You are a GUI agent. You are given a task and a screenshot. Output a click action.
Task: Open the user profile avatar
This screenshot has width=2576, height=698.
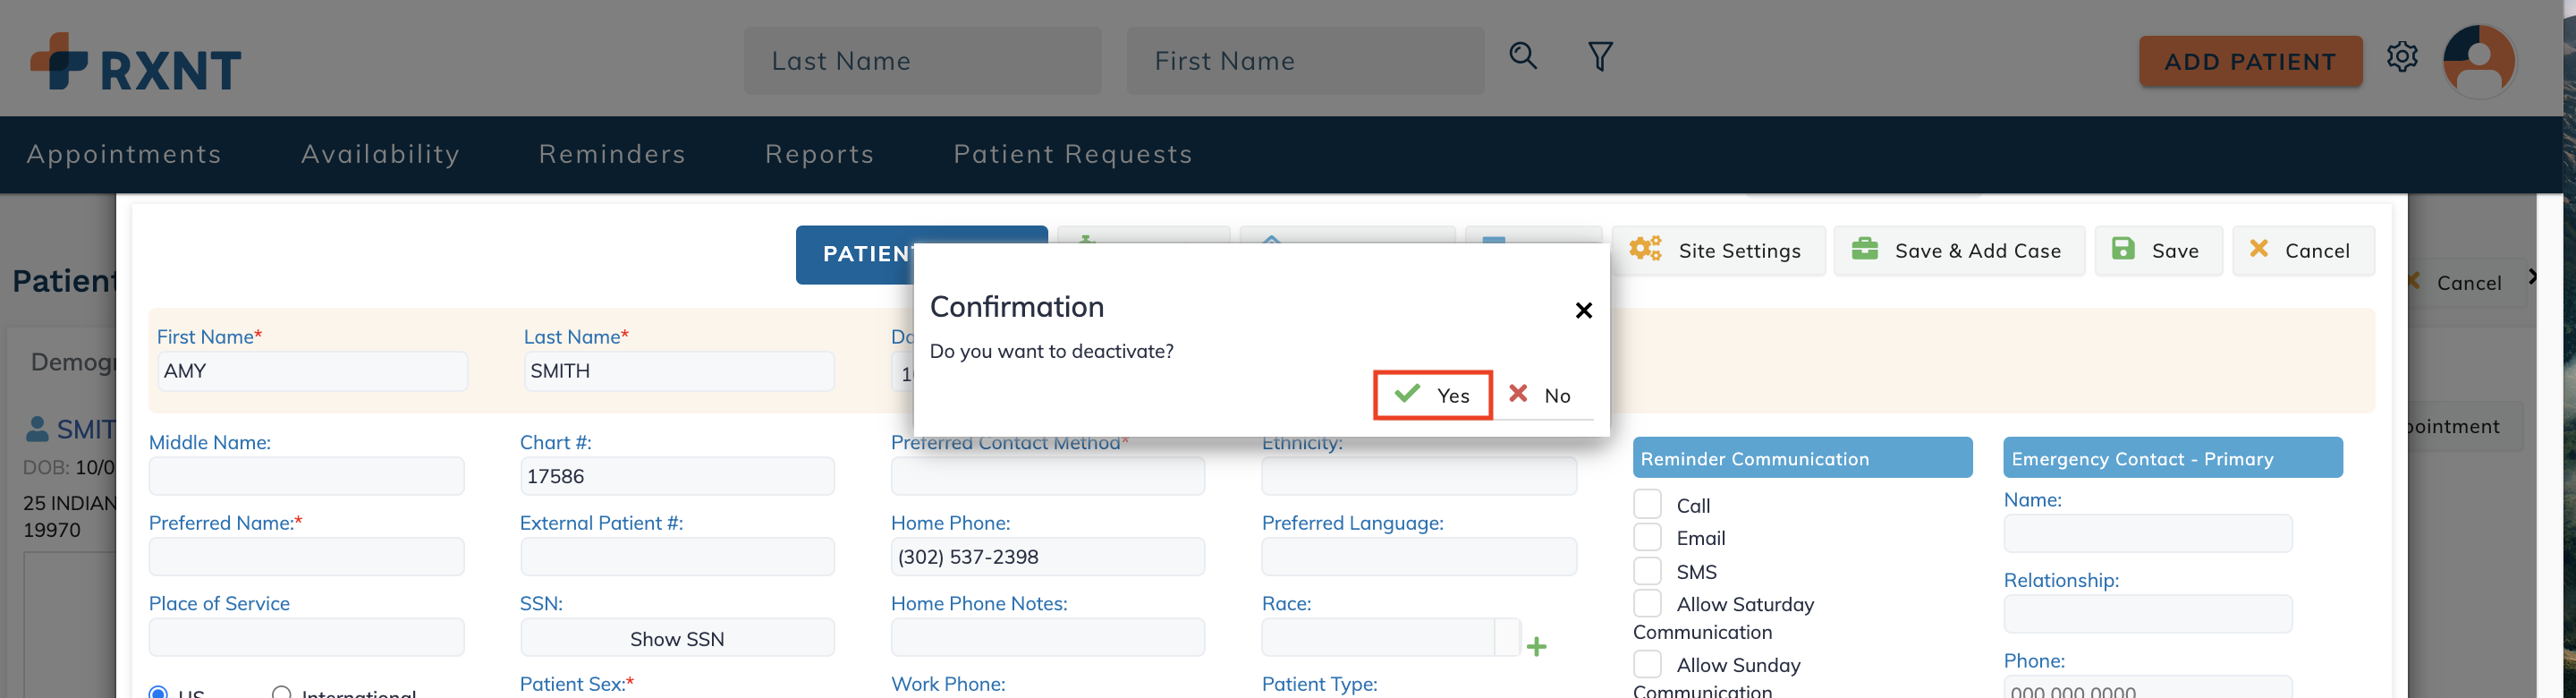click(x=2479, y=61)
